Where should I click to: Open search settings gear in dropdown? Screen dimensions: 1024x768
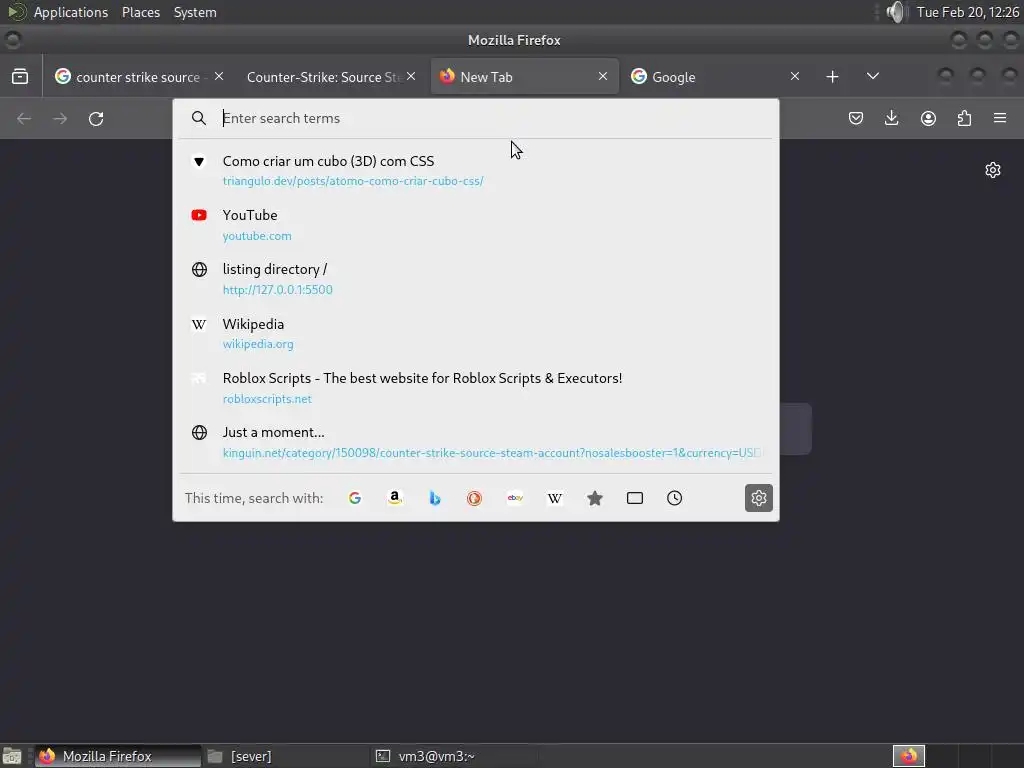pos(759,498)
